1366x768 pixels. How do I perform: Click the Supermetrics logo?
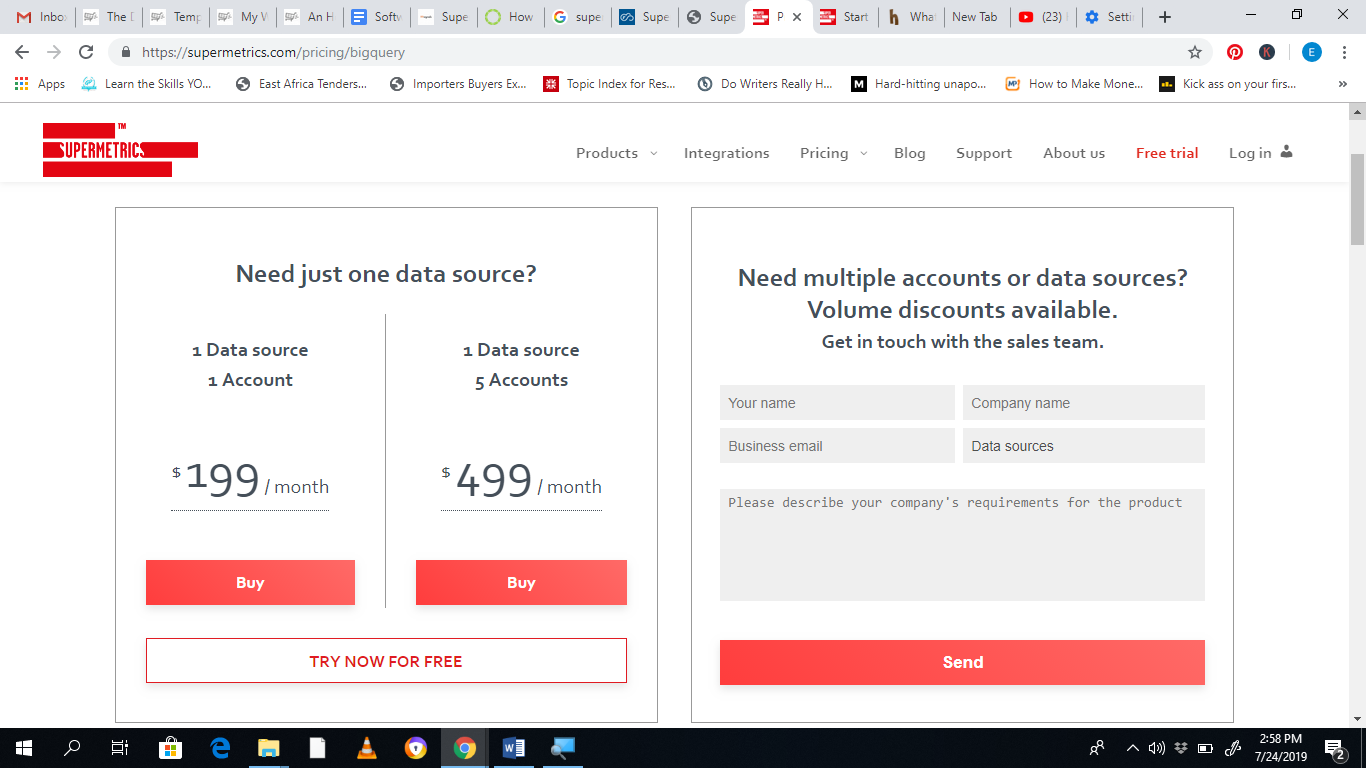(x=120, y=151)
